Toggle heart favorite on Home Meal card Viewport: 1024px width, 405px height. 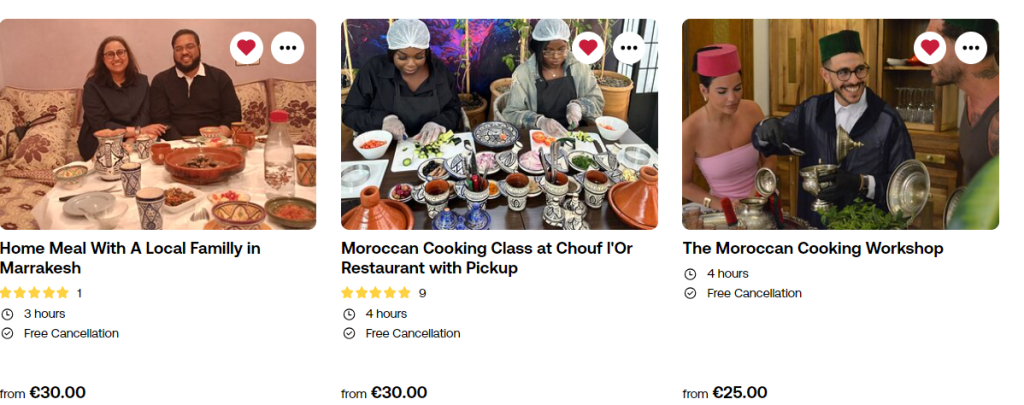point(247,47)
